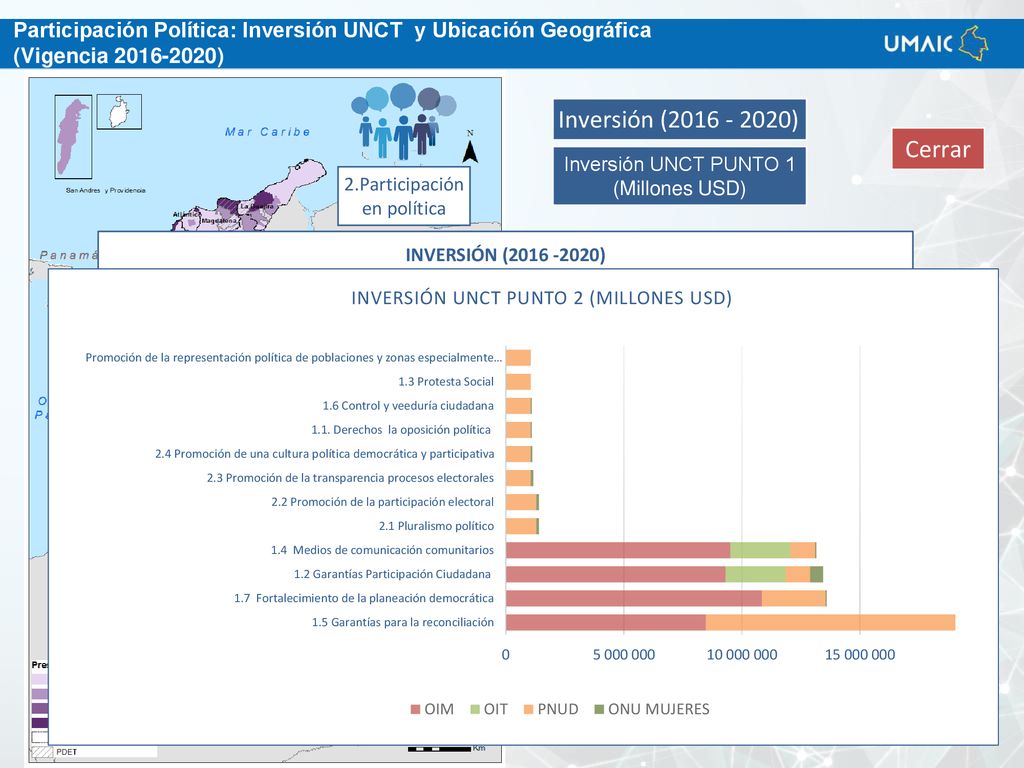The height and width of the screenshot is (768, 1024).
Task: Select the OIM segment of bar 1.4
Action: [x=618, y=550]
